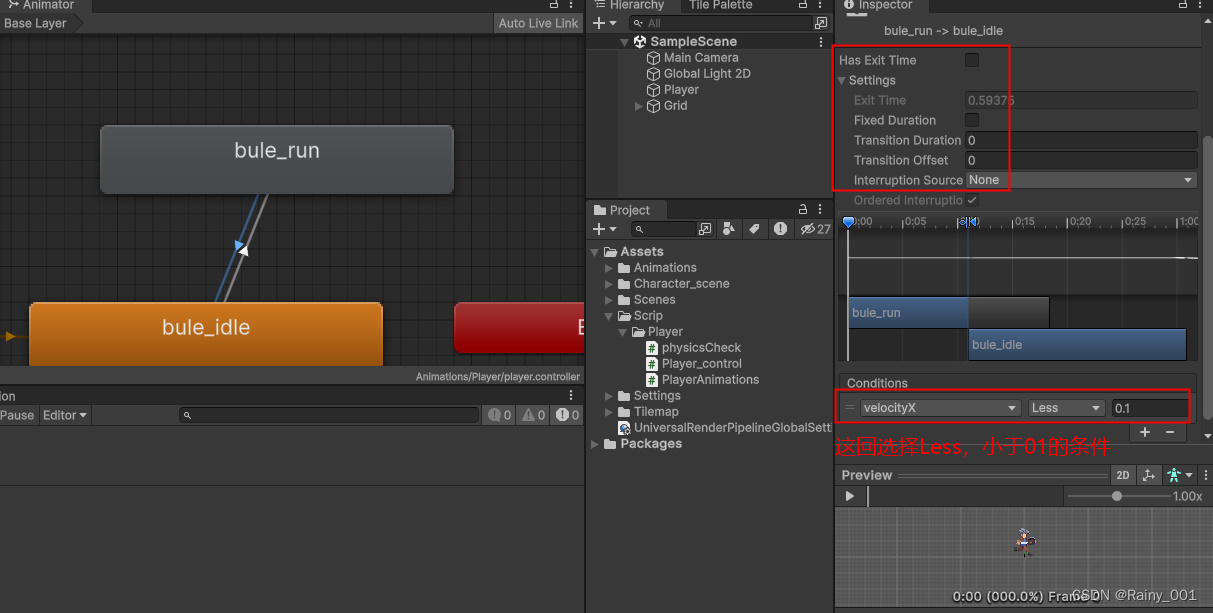Expand the Animations folder
Image resolution: width=1213 pixels, height=613 pixels.
coord(610,268)
